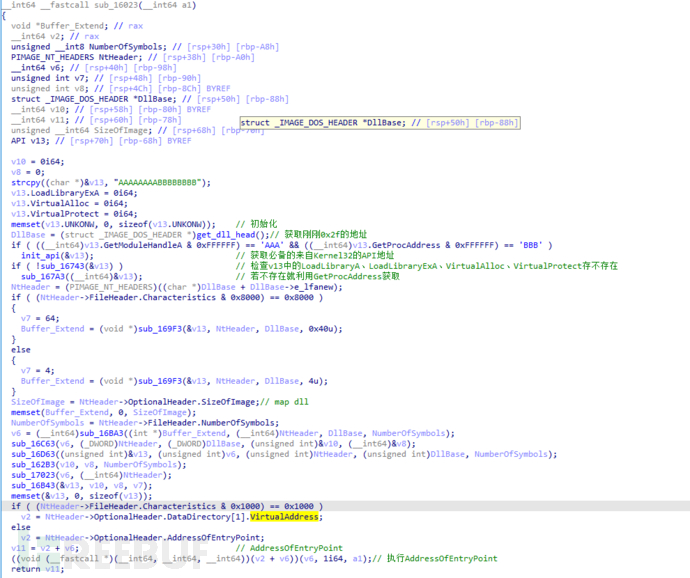Open the get_dll_head function

coord(226,235)
